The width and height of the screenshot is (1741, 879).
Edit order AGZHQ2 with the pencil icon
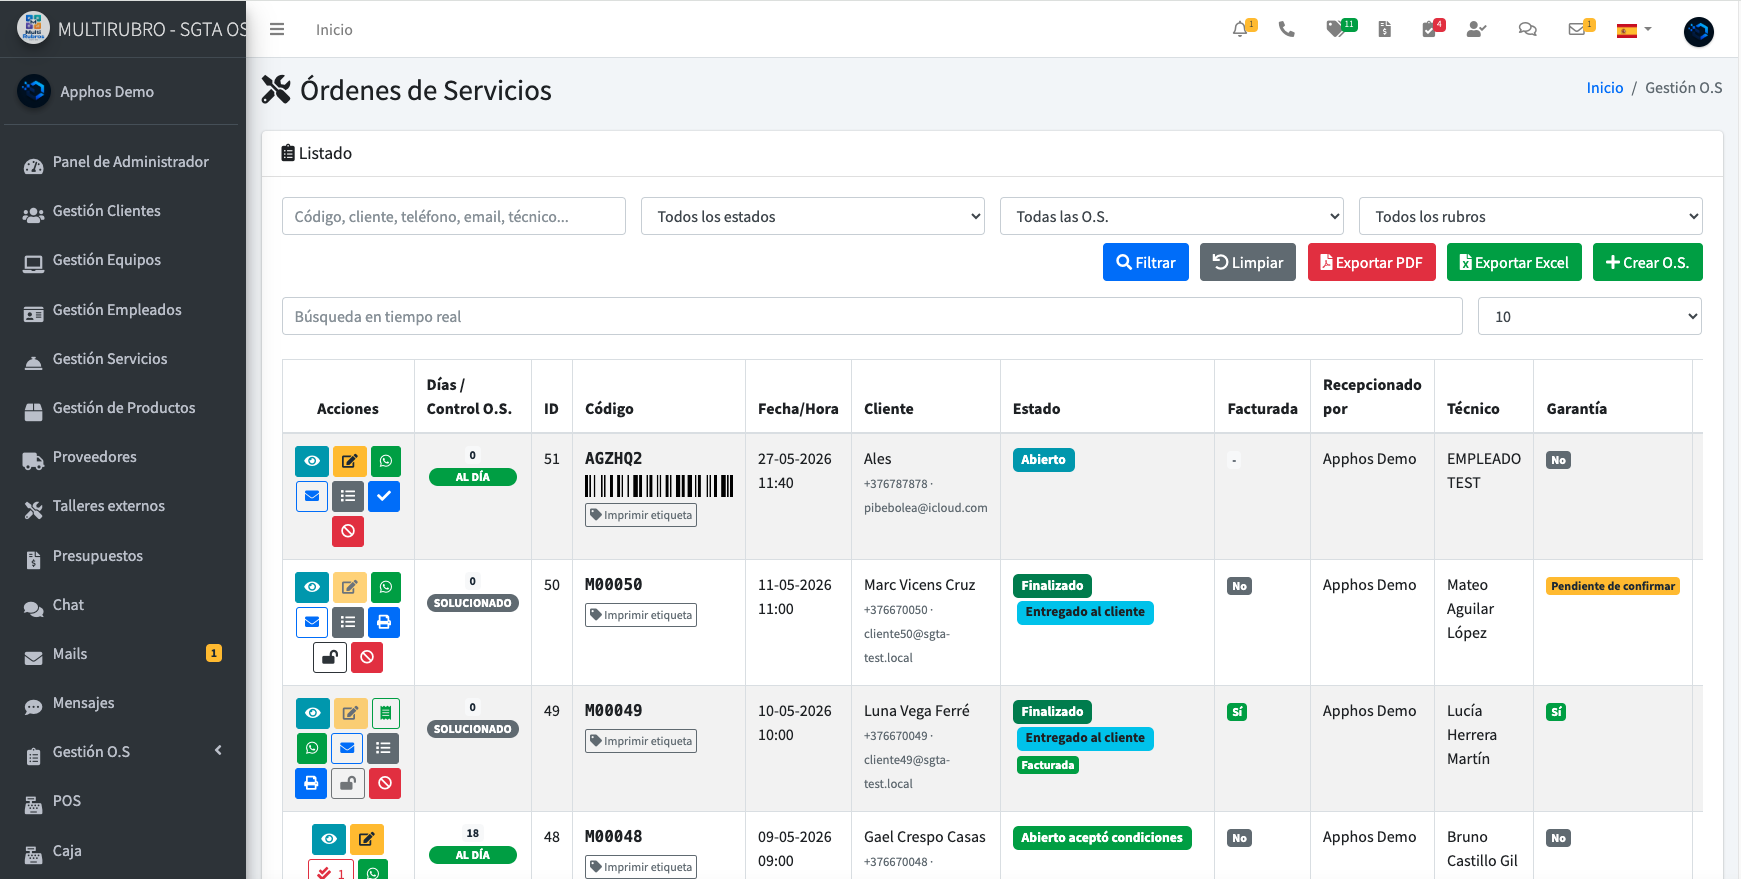coord(349,461)
